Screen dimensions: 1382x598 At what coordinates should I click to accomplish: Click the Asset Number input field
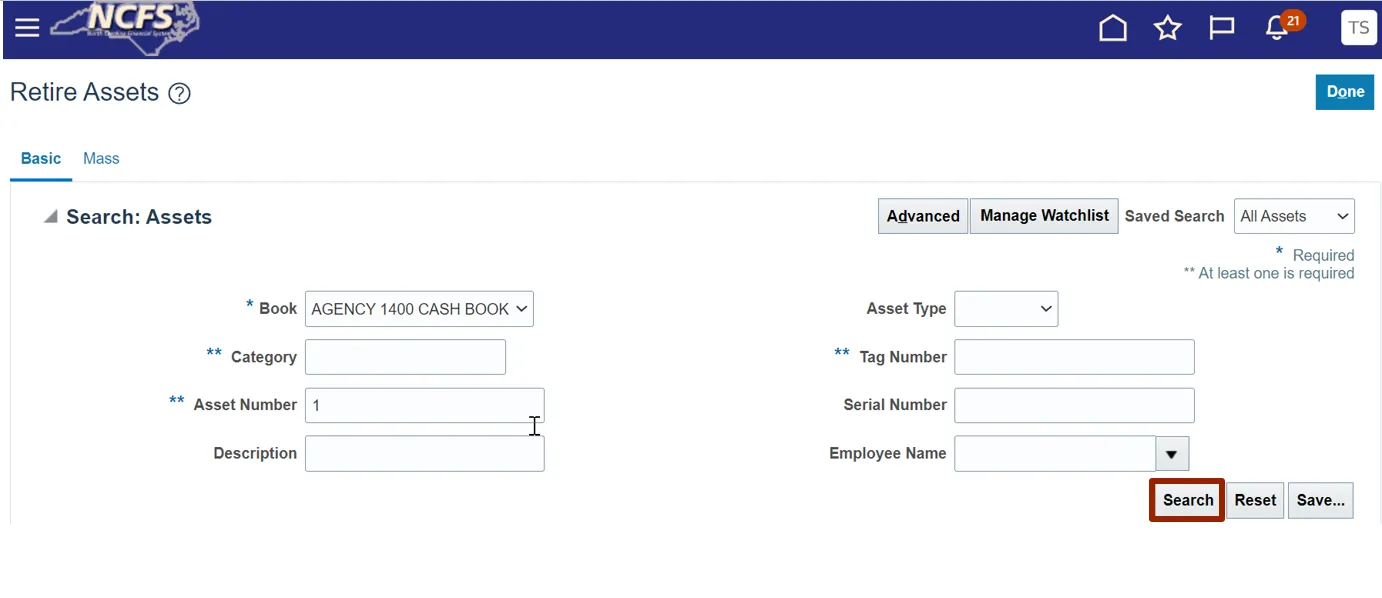pyautogui.click(x=424, y=405)
